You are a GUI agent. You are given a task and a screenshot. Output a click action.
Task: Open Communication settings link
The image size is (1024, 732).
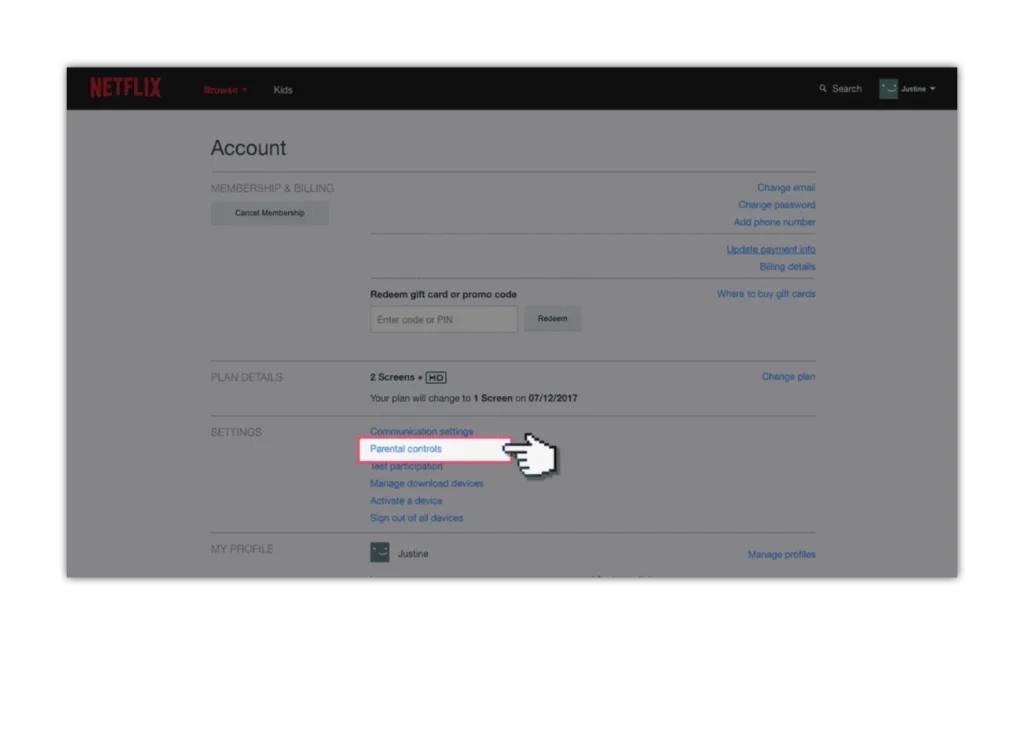[421, 432]
